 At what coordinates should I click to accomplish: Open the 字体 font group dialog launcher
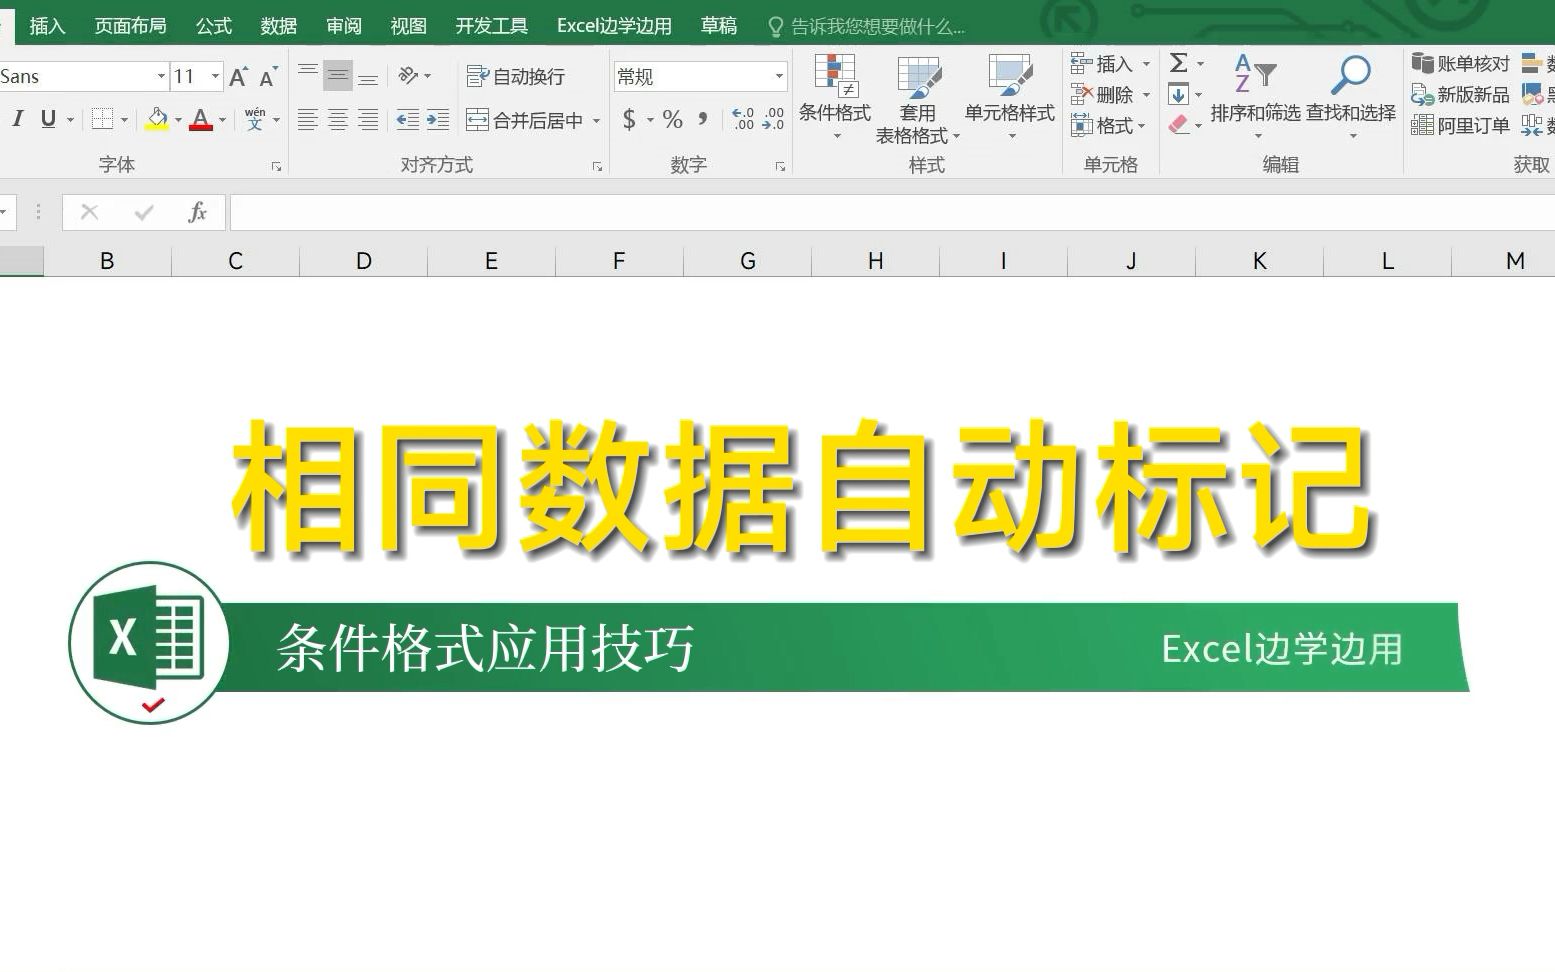click(276, 167)
